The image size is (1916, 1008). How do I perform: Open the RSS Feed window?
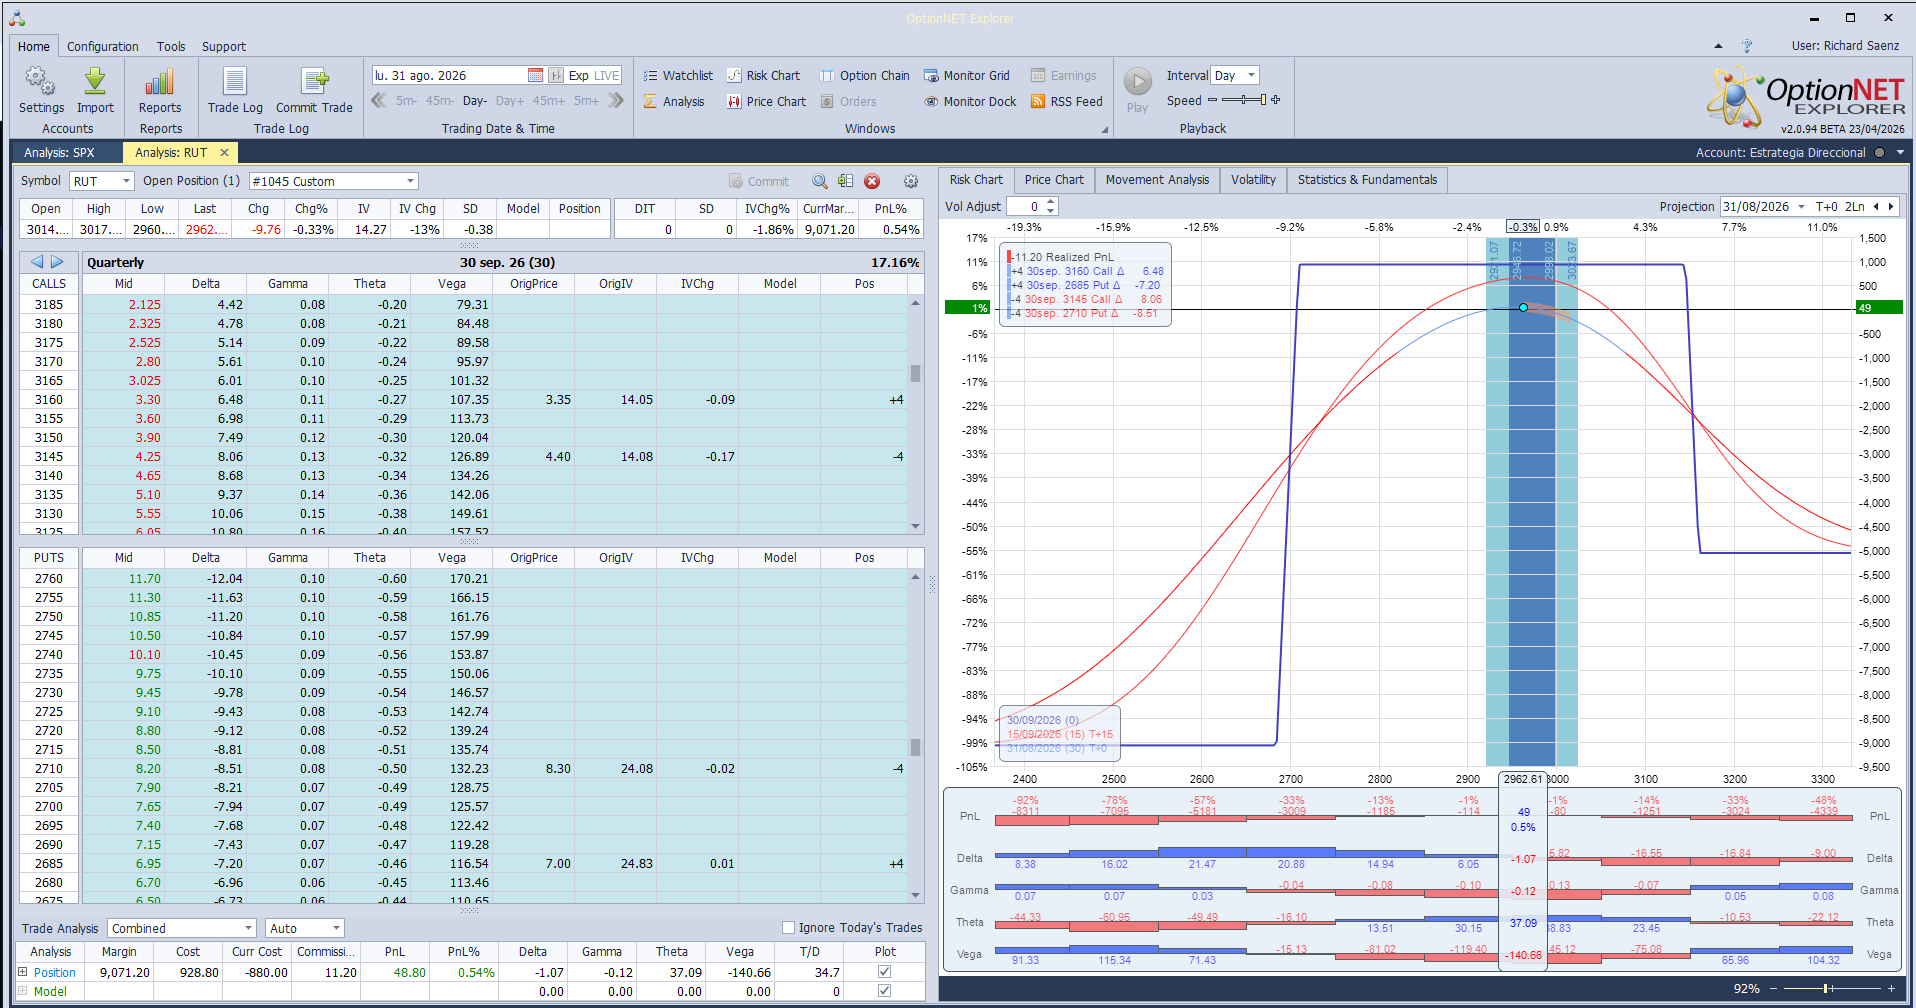pos(1067,101)
